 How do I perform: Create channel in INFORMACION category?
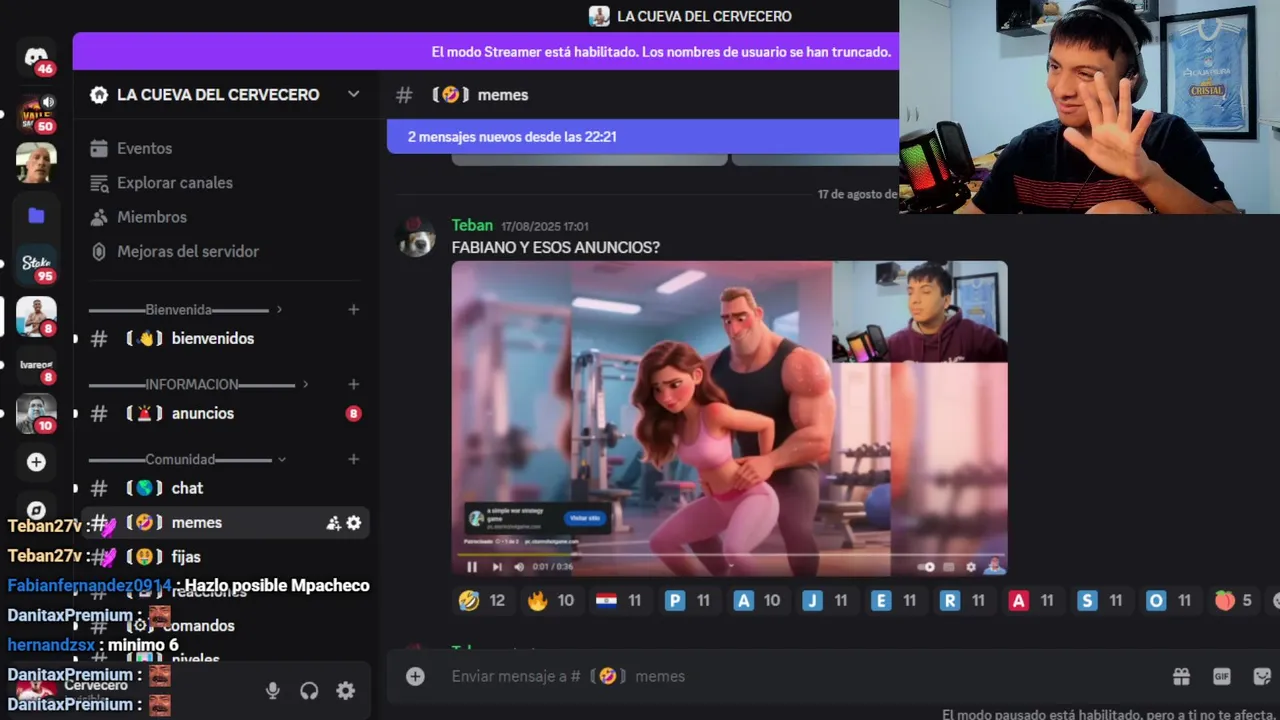353,384
